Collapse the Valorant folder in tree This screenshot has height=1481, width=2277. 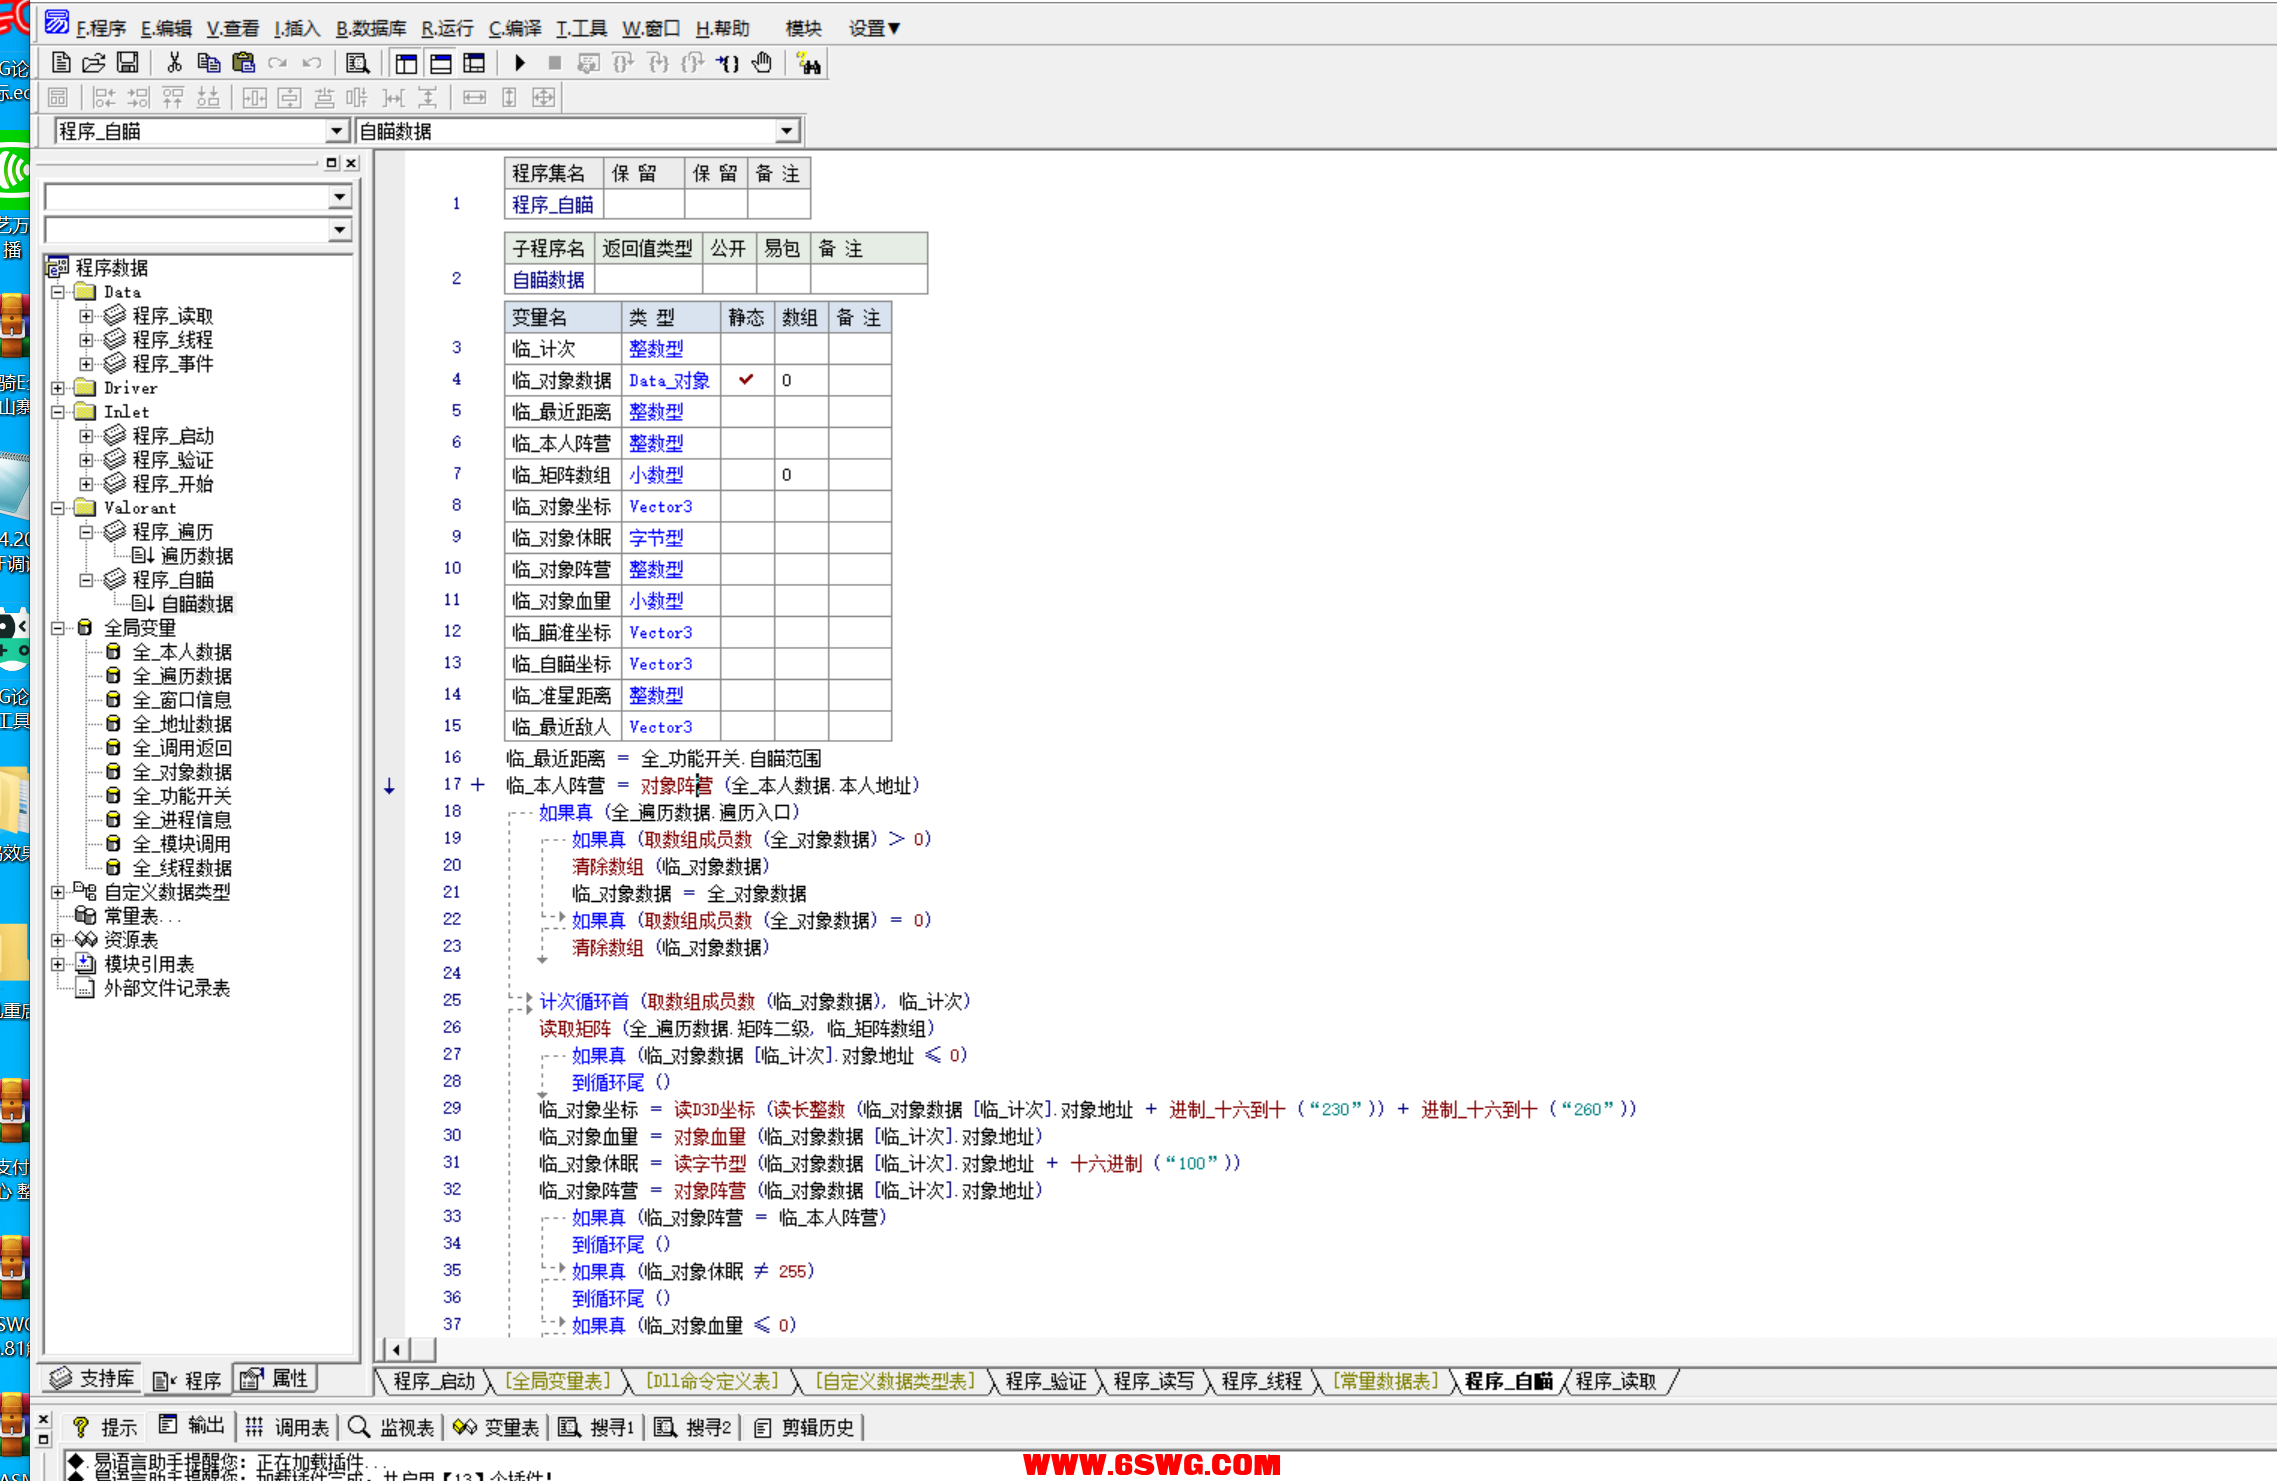pyautogui.click(x=58, y=508)
